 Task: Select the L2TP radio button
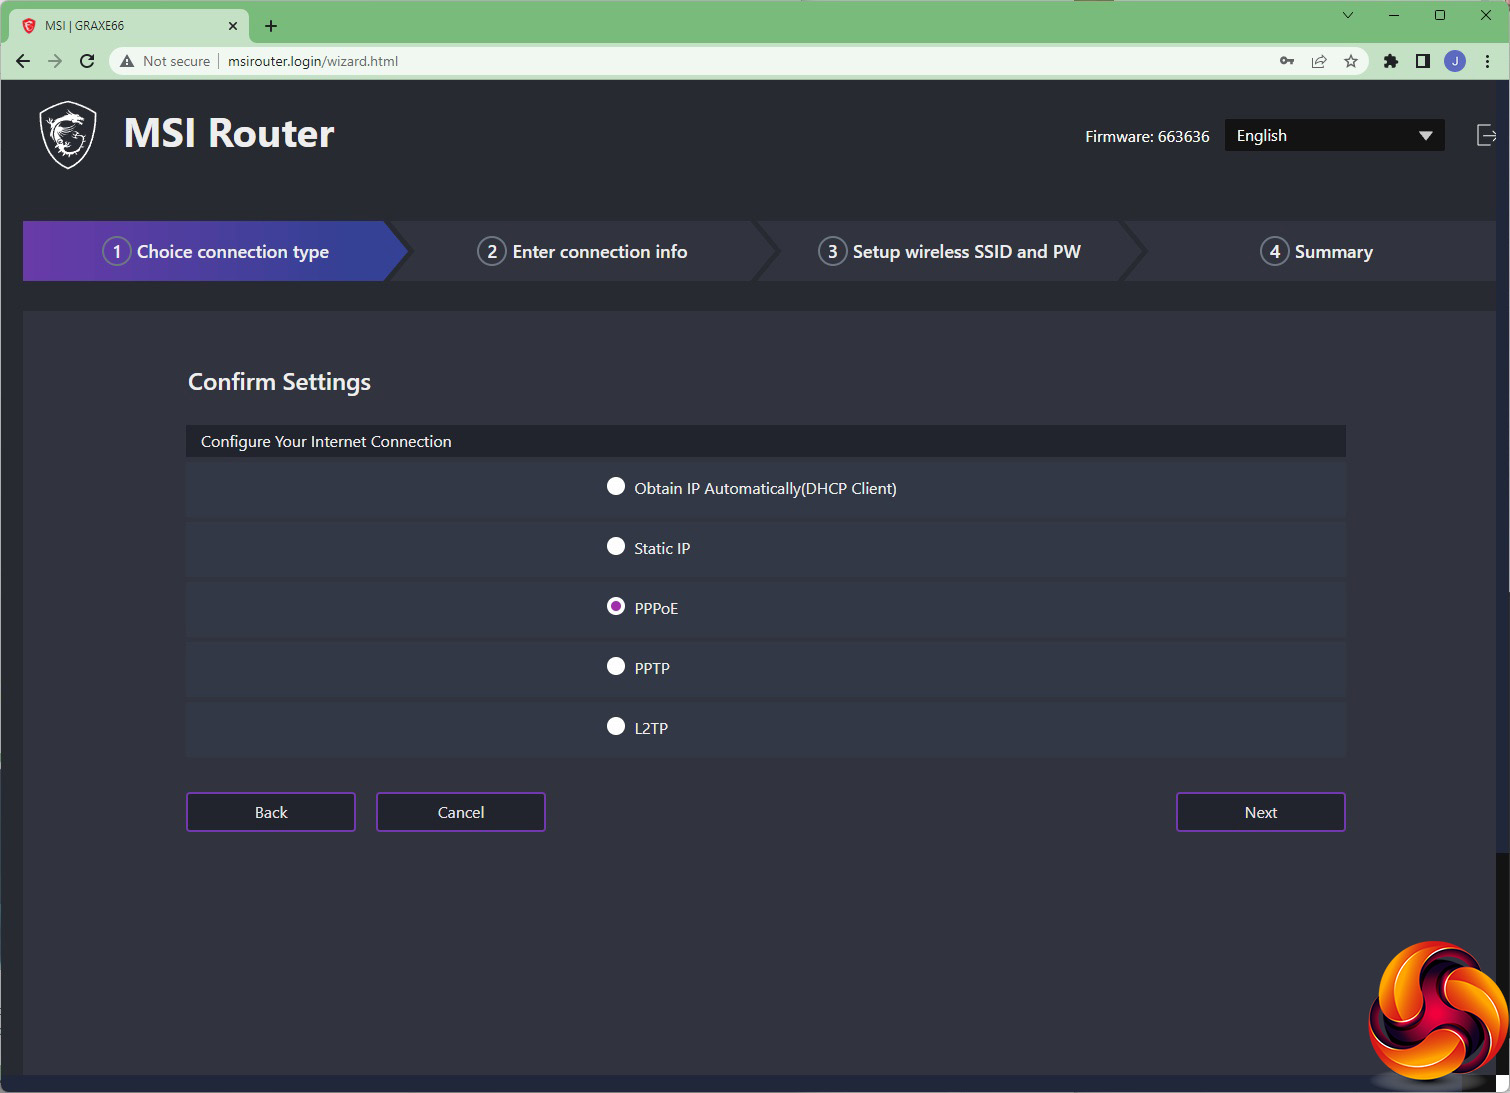click(x=616, y=726)
